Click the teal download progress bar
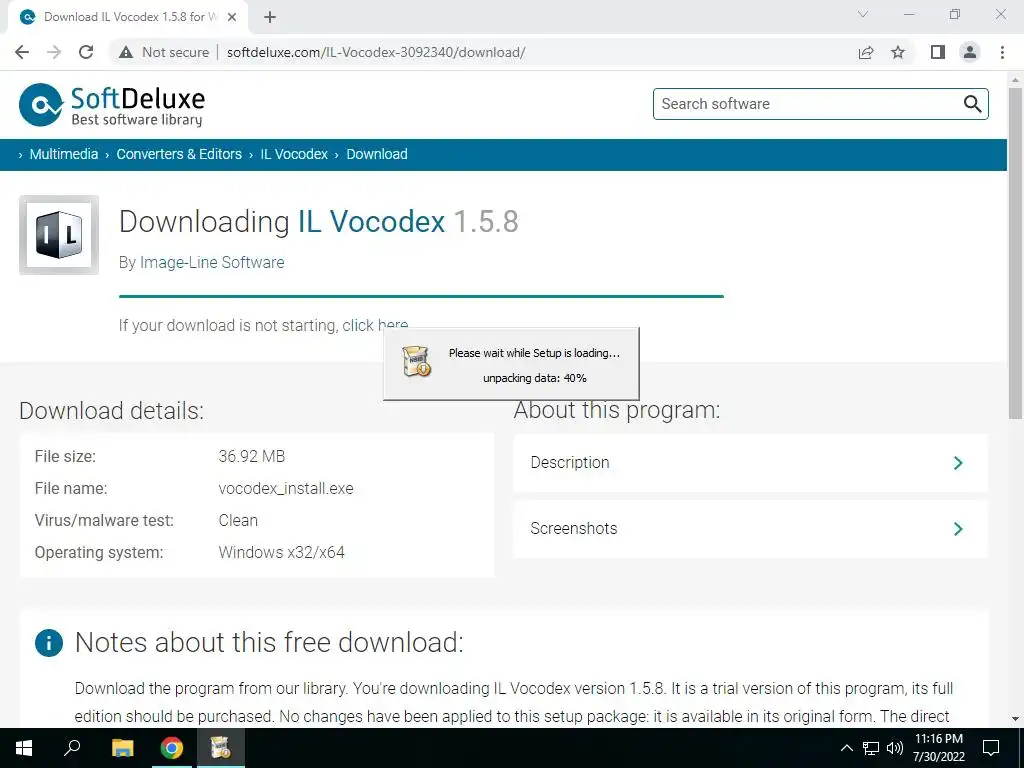The width and height of the screenshot is (1024, 768). coord(421,296)
